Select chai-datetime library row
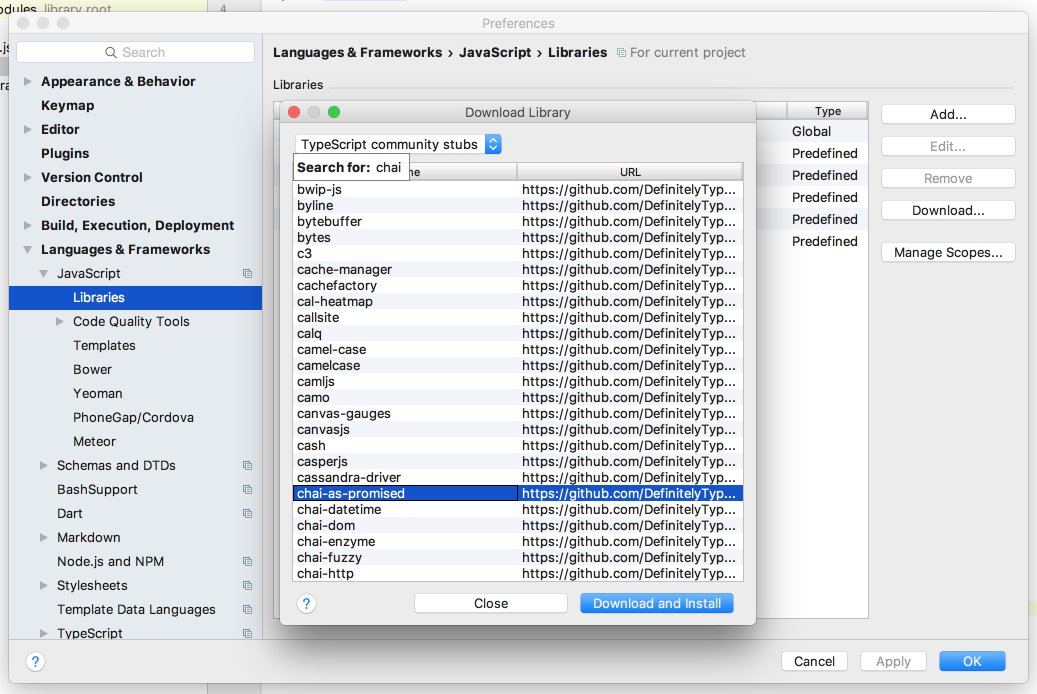The width and height of the screenshot is (1037, 694). pos(518,509)
